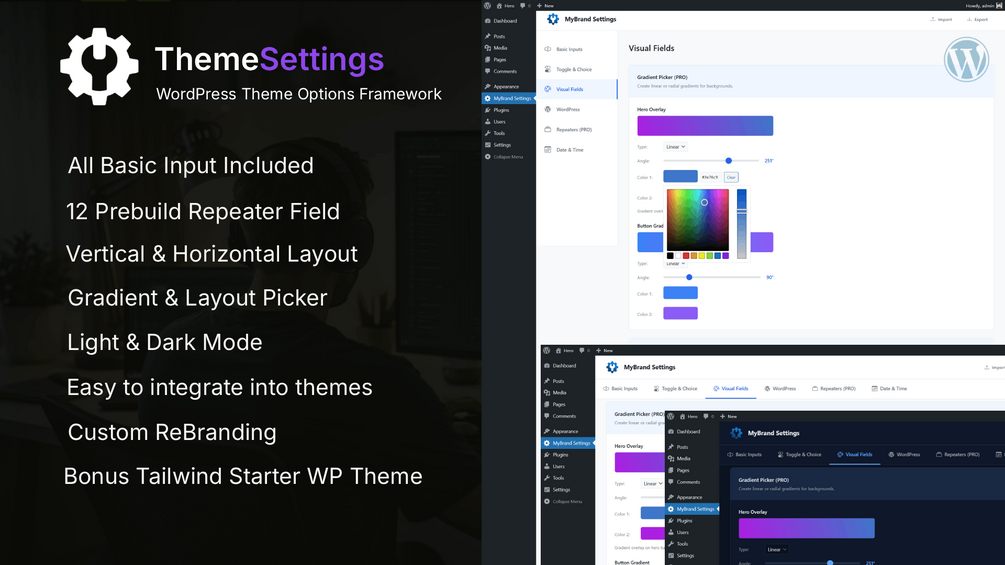Click Hero Overlay gradient preview in vertical-layout window
1005x565 pixels.
(705, 126)
